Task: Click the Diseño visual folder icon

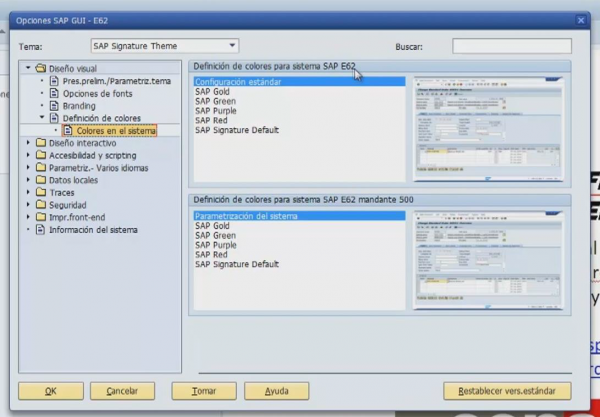Action: 41,68
